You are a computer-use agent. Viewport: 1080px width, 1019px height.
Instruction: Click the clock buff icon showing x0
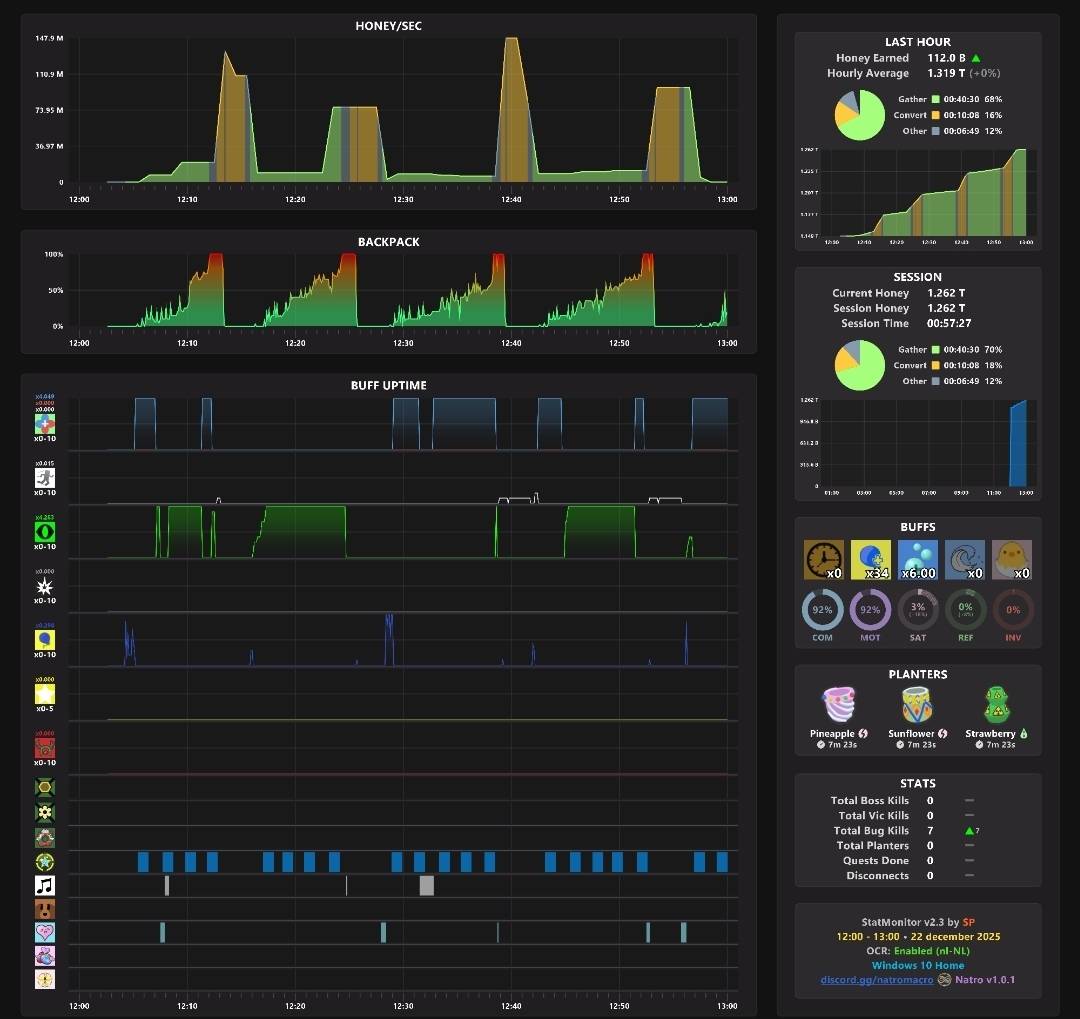[824, 559]
